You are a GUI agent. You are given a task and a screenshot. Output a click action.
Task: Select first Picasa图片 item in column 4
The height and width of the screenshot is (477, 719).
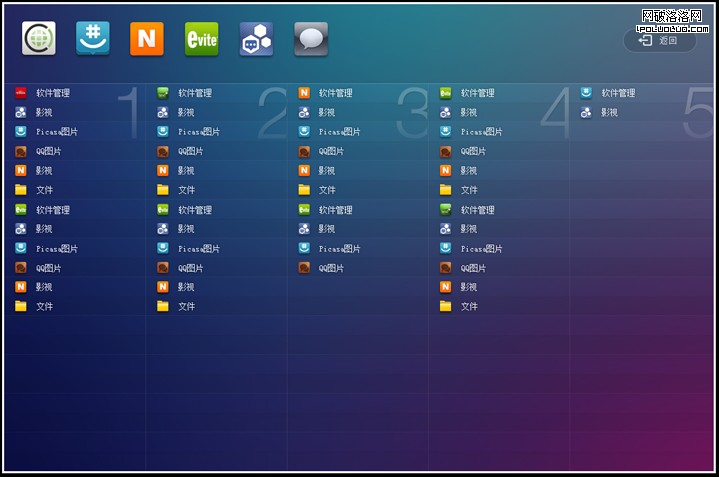[x=475, y=132]
